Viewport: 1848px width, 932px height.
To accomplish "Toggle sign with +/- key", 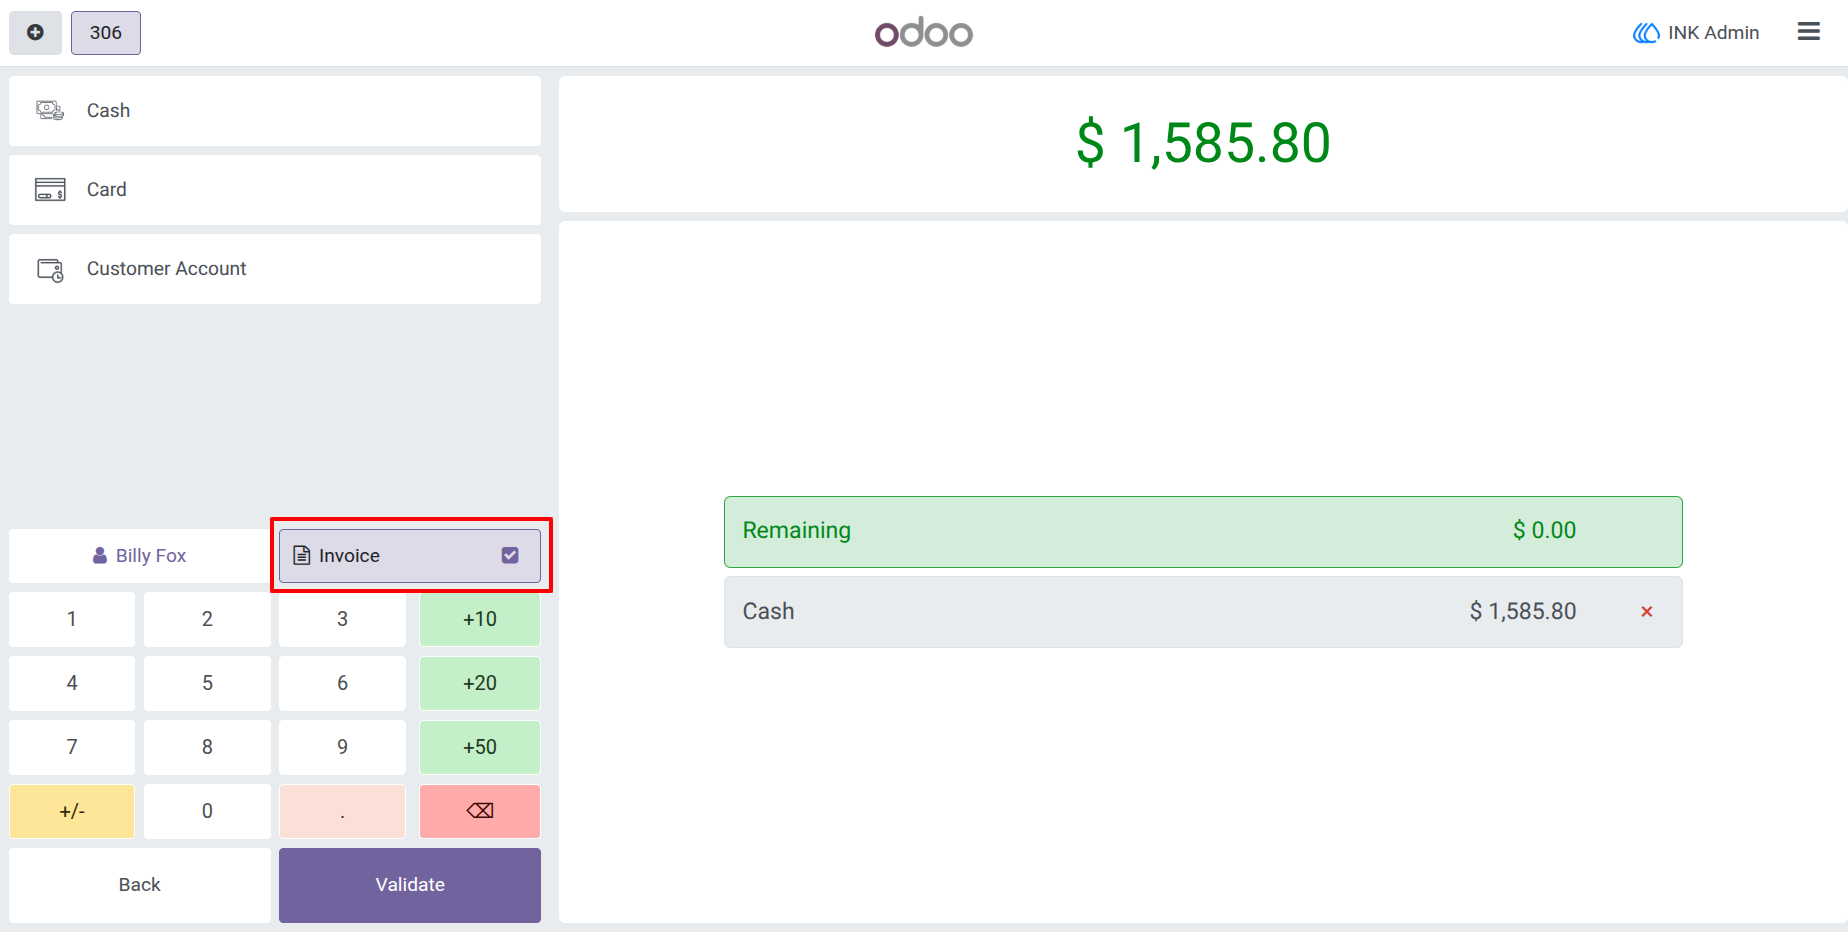I will [72, 811].
